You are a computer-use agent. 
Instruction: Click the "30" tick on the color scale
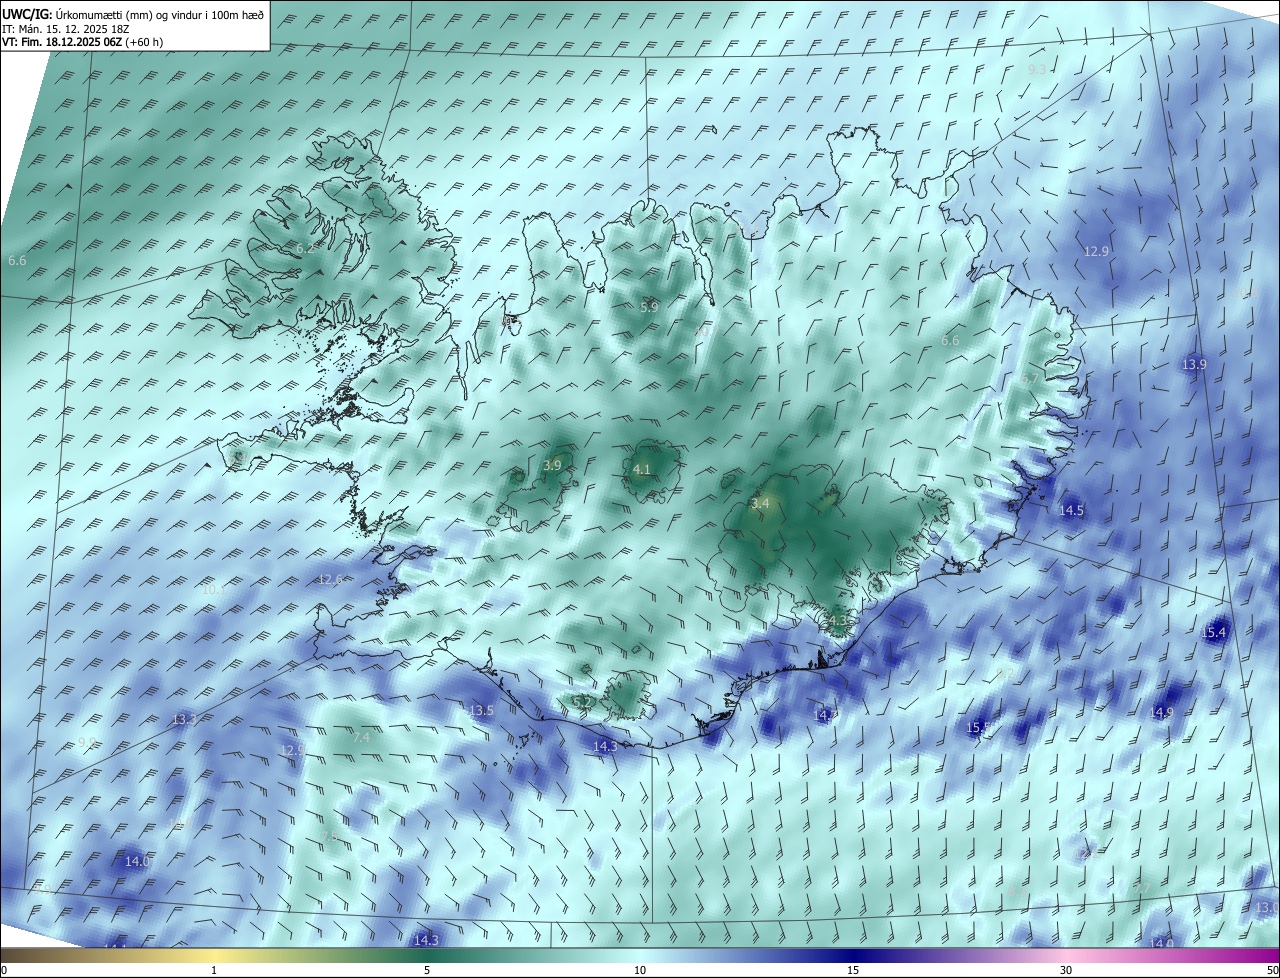click(x=1066, y=971)
